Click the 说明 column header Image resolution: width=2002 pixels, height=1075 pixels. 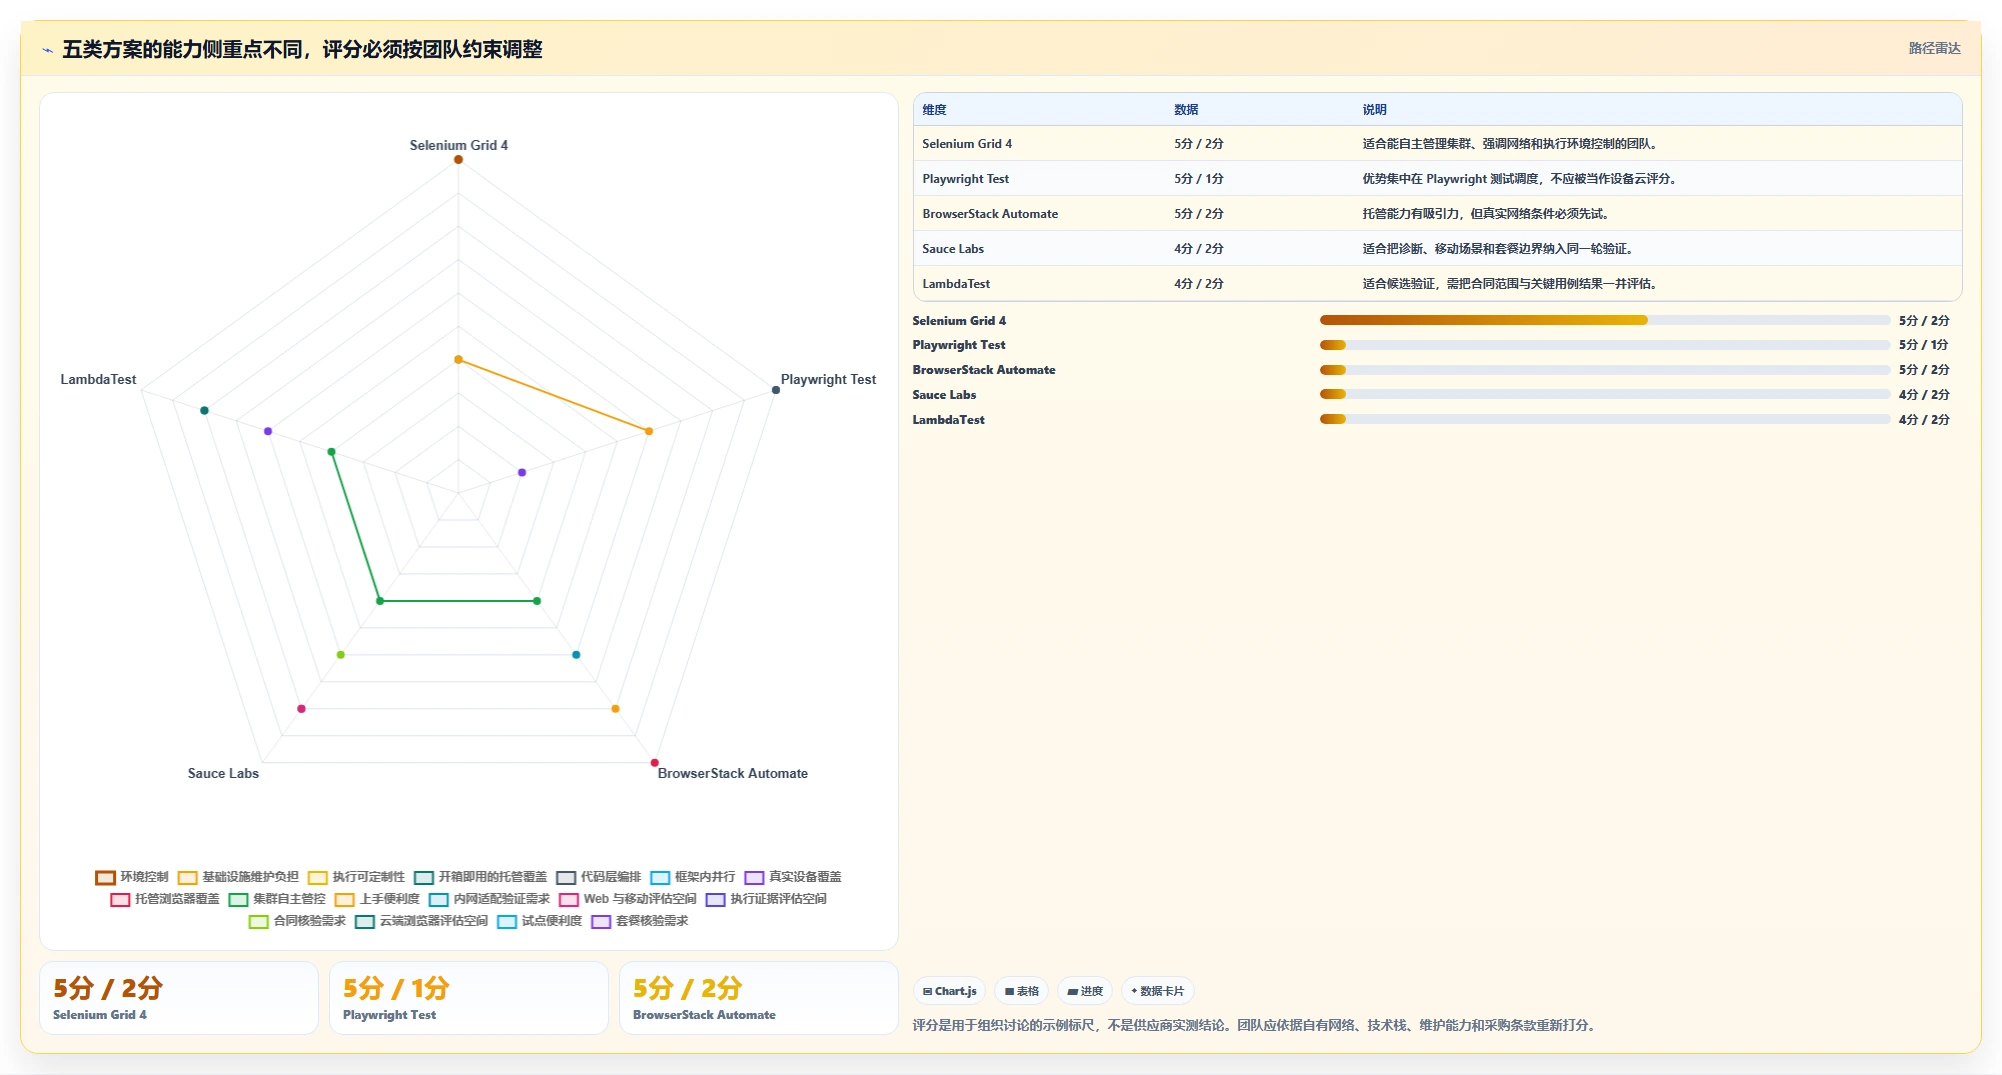[1374, 110]
